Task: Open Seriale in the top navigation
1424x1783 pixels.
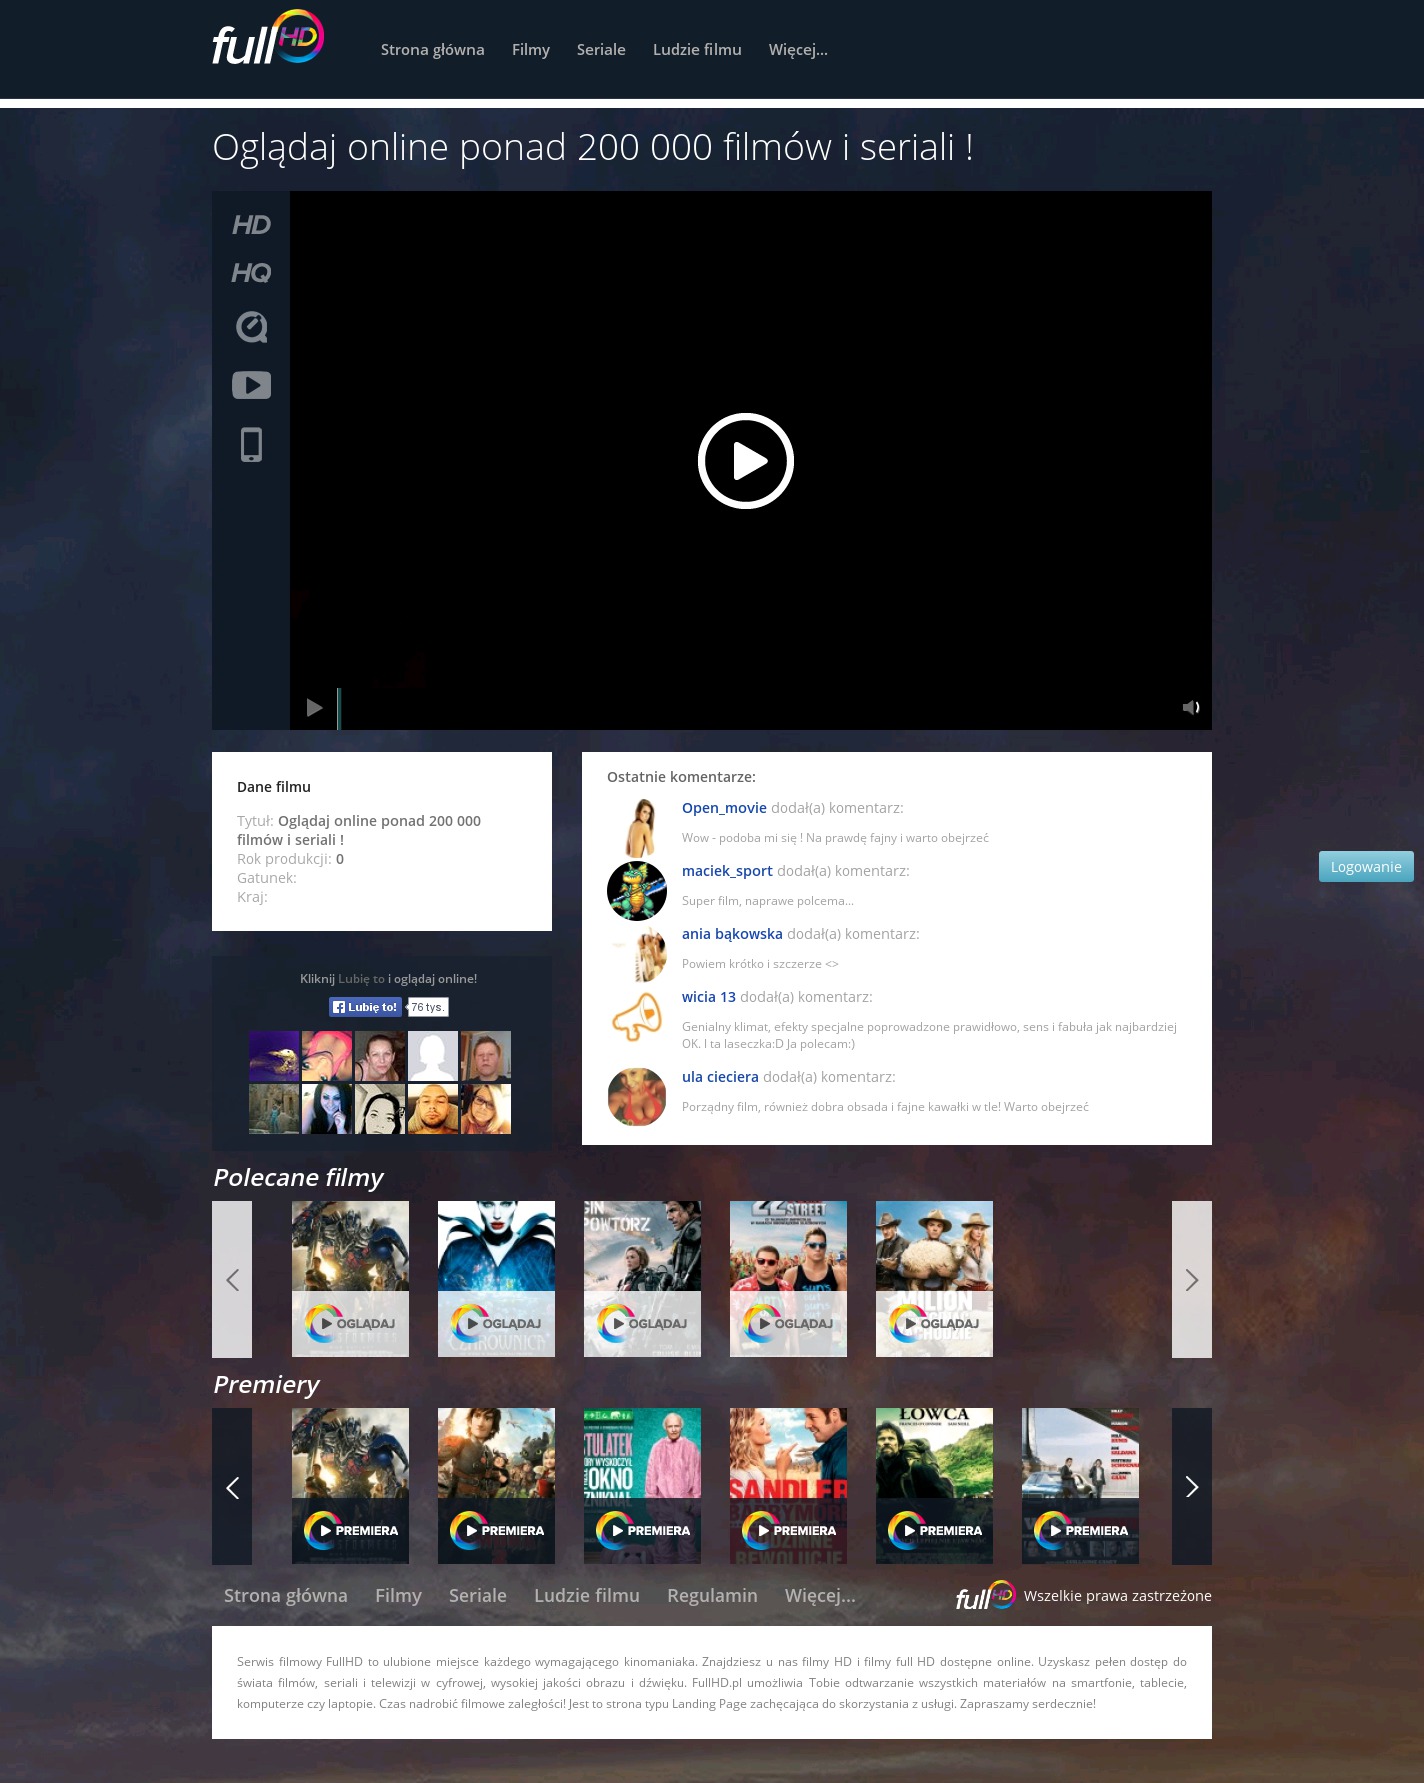Action: 601,50
